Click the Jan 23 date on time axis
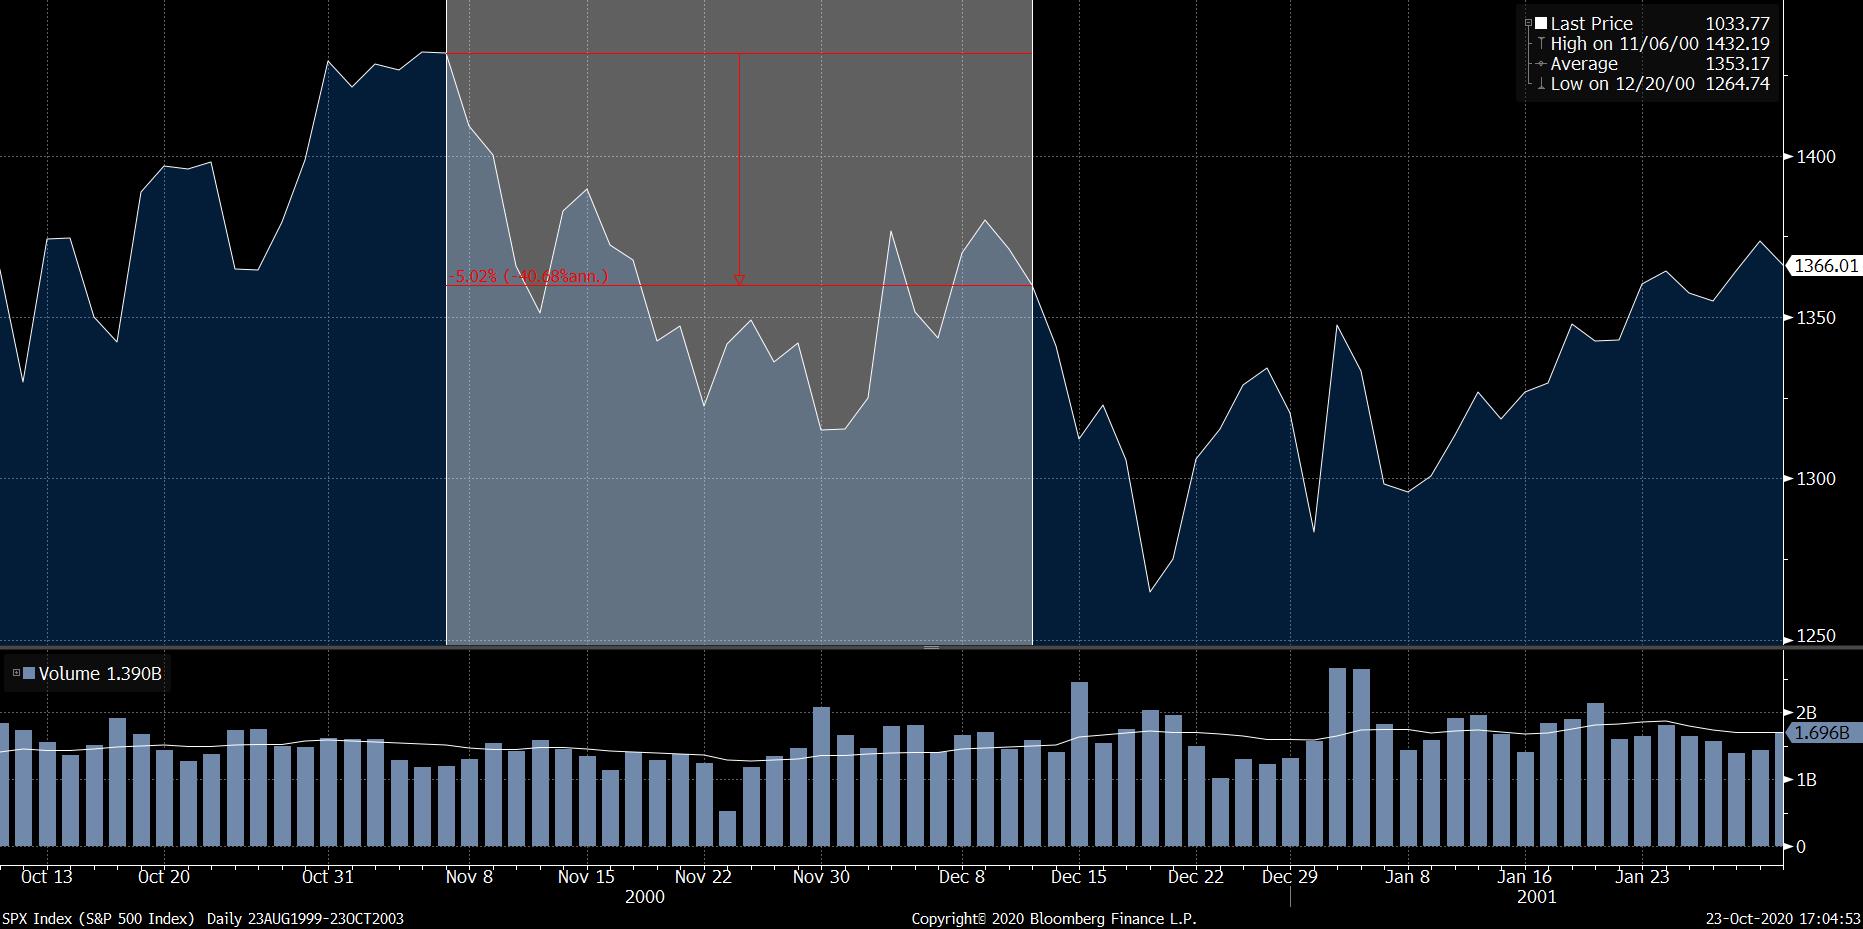Screen dimensions: 1863x929 pyautogui.click(x=1643, y=877)
